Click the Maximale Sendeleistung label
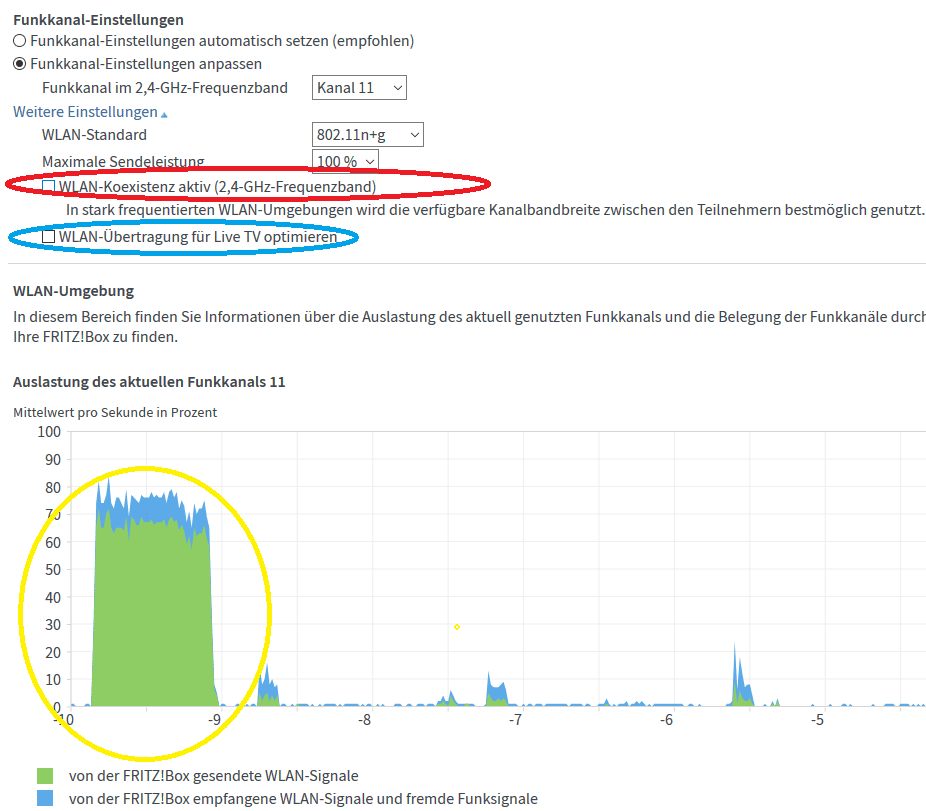The width and height of the screenshot is (926, 811). tap(123, 161)
